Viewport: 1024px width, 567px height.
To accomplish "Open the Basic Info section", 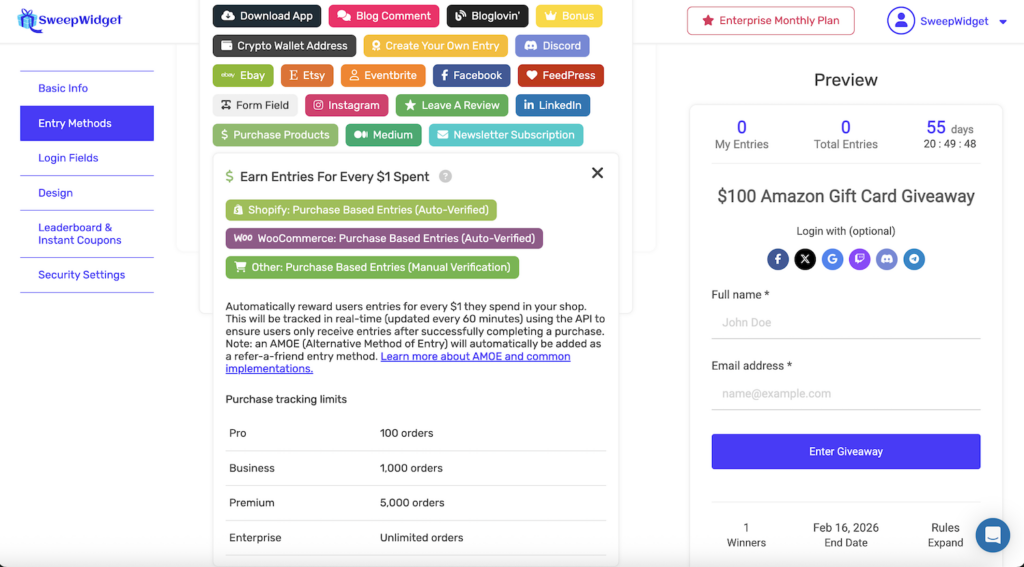I will [x=63, y=88].
